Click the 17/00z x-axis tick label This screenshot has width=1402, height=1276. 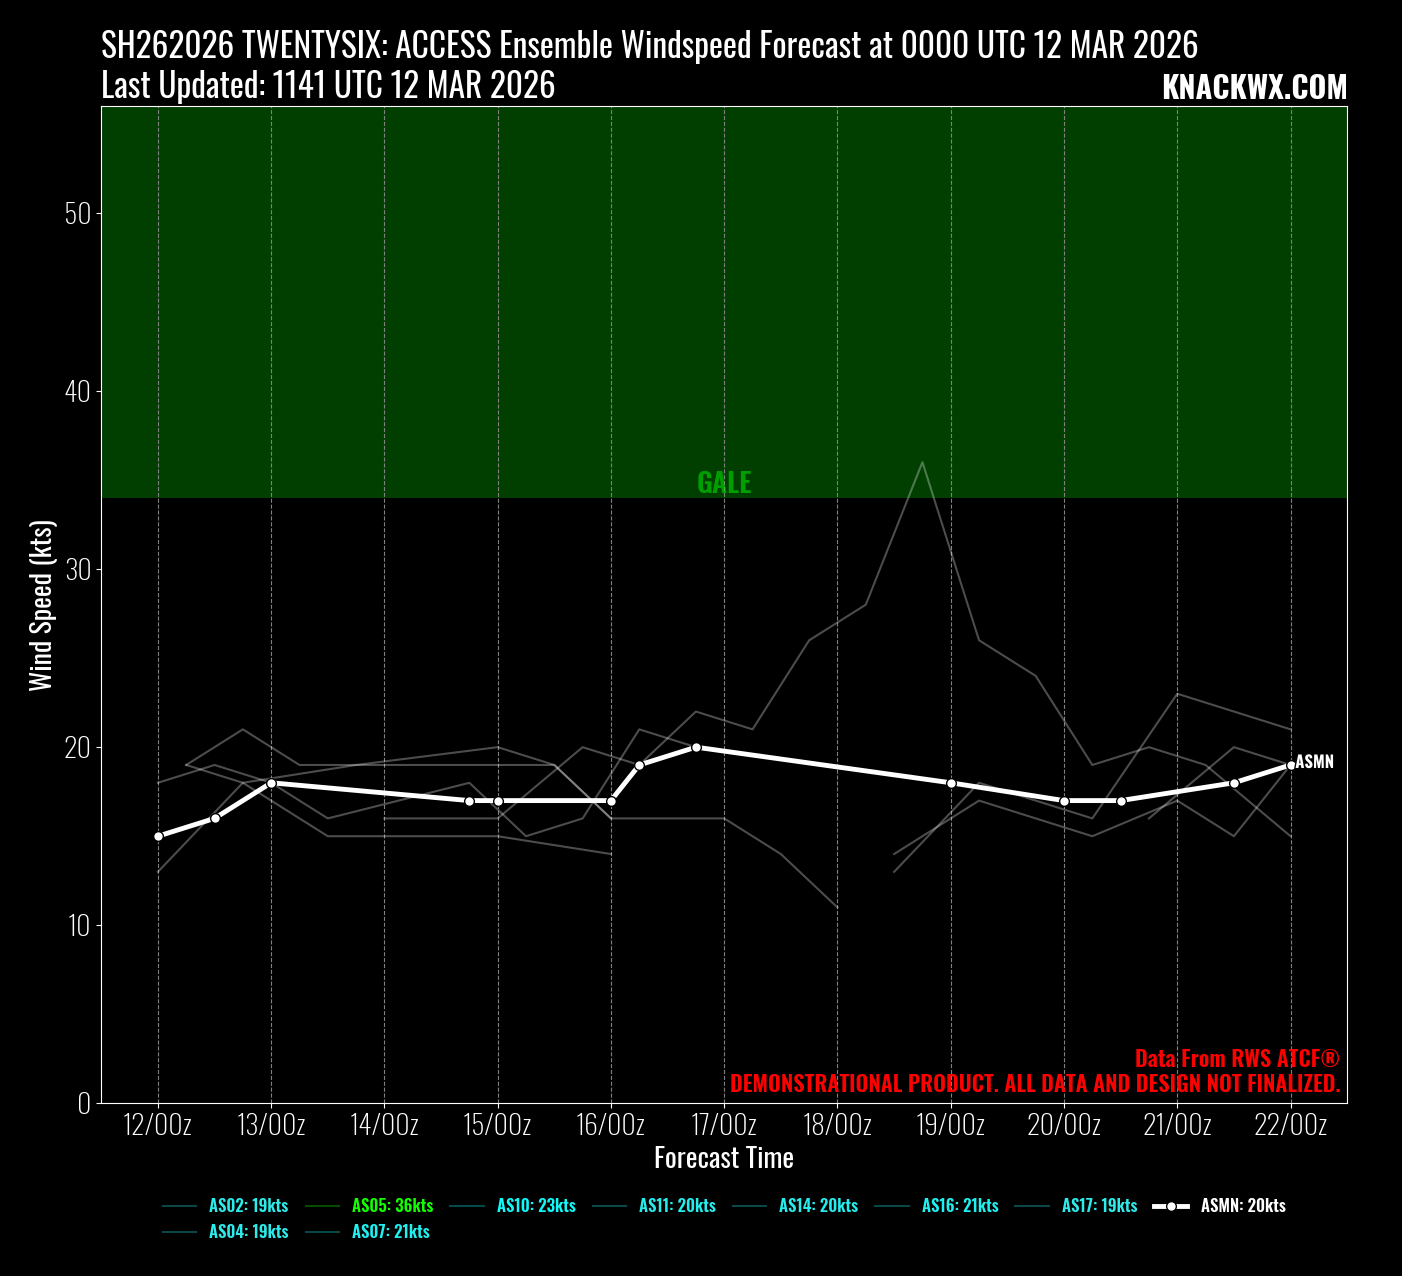click(x=724, y=1125)
